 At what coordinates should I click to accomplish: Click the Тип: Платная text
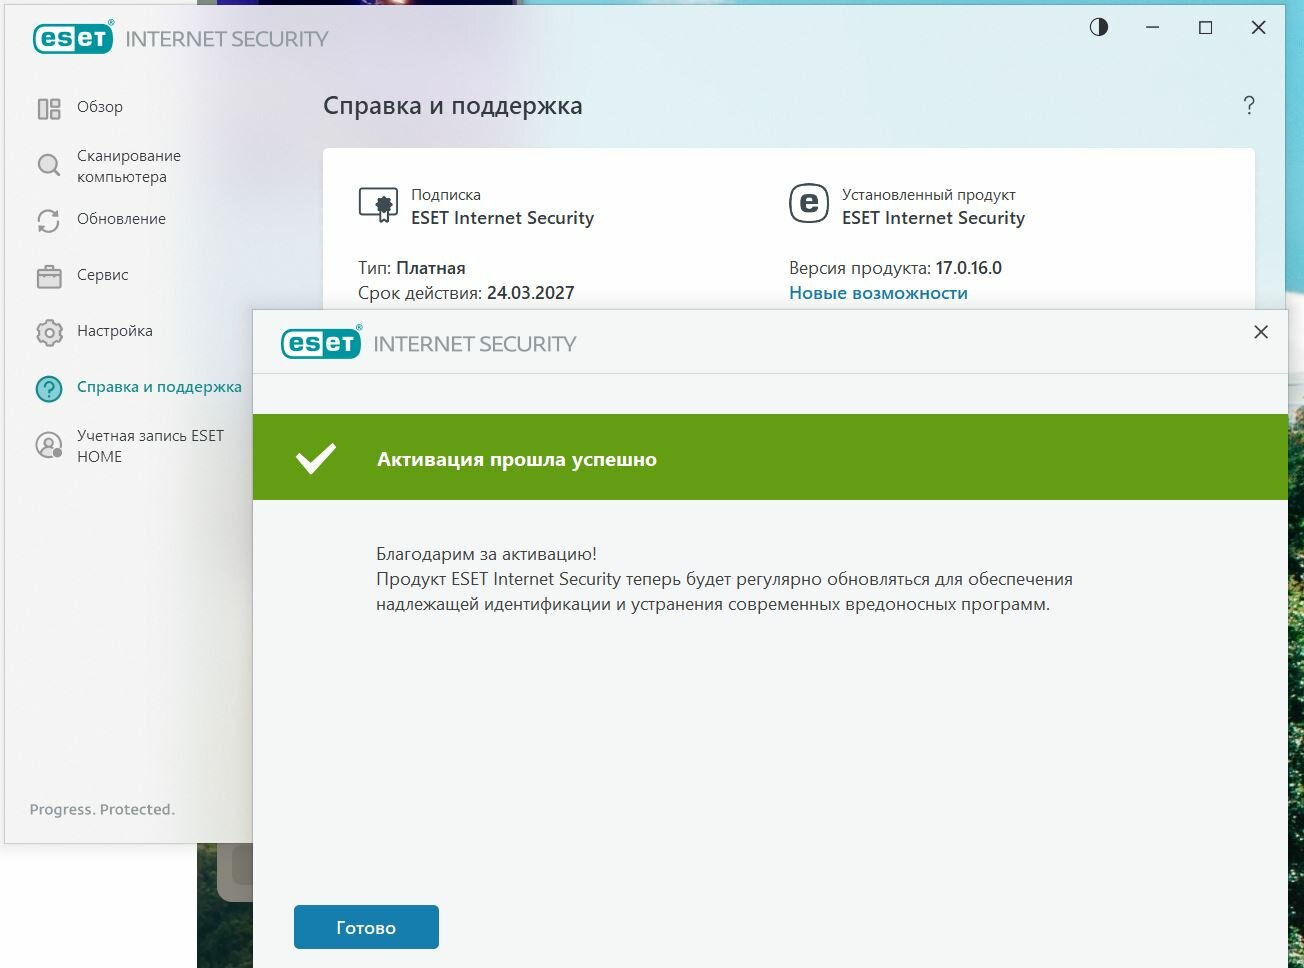(412, 268)
